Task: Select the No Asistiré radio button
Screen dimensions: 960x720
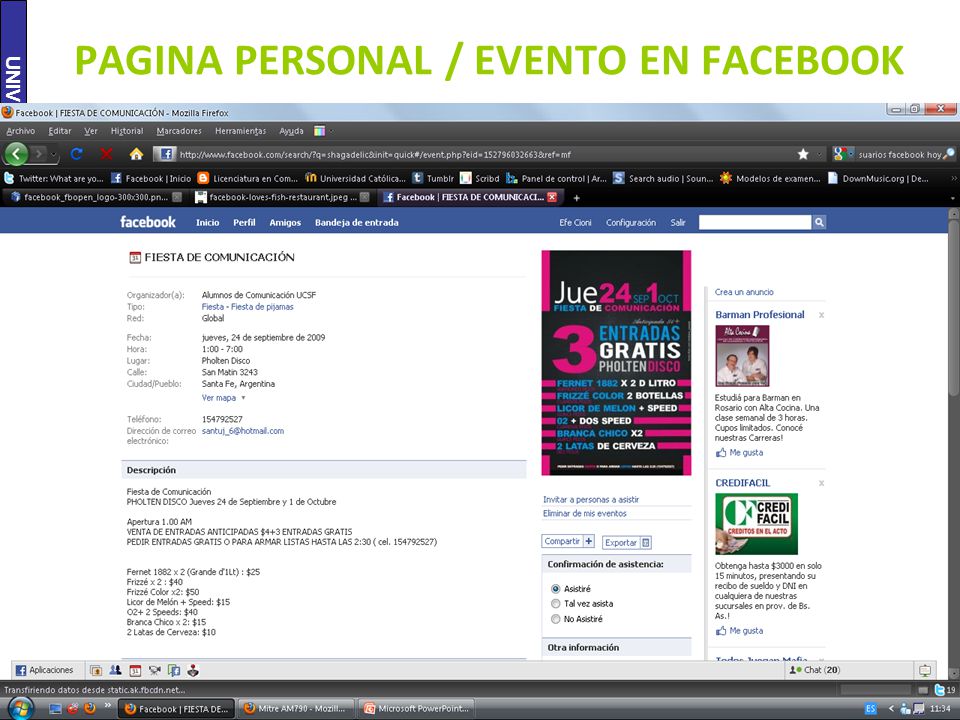Action: pyautogui.click(x=555, y=619)
